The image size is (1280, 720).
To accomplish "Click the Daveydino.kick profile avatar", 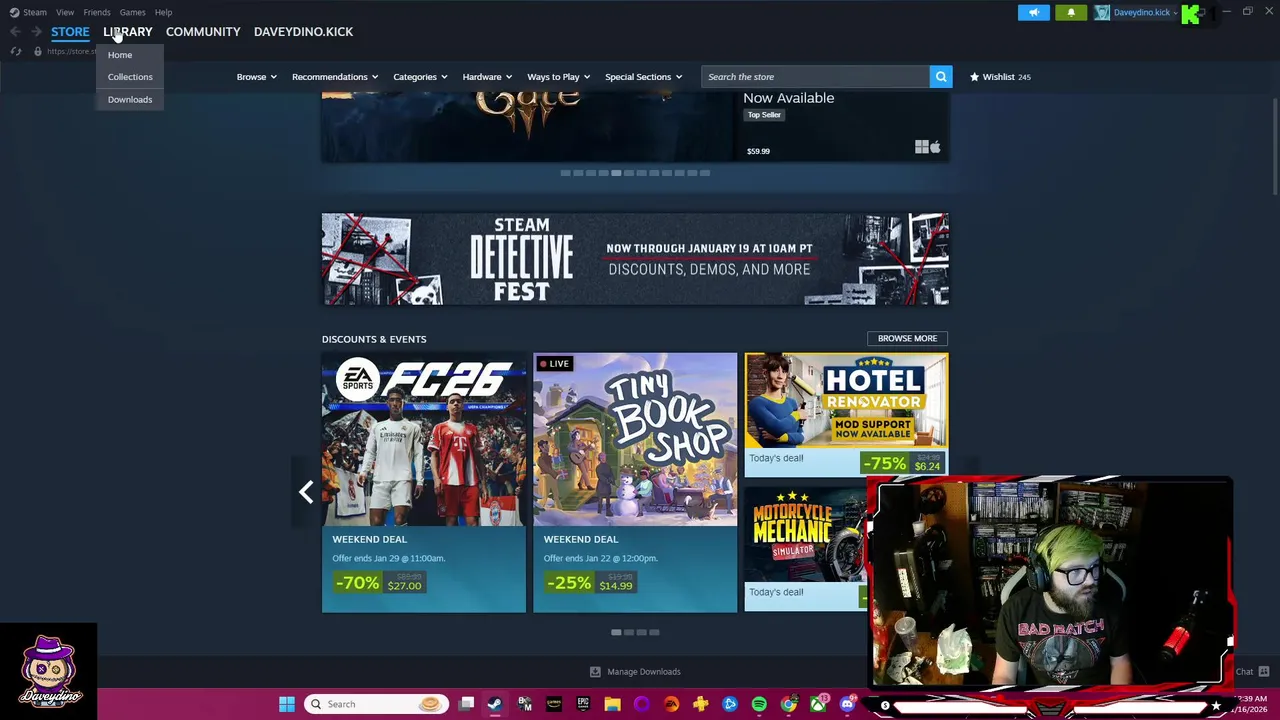I will [x=1102, y=12].
